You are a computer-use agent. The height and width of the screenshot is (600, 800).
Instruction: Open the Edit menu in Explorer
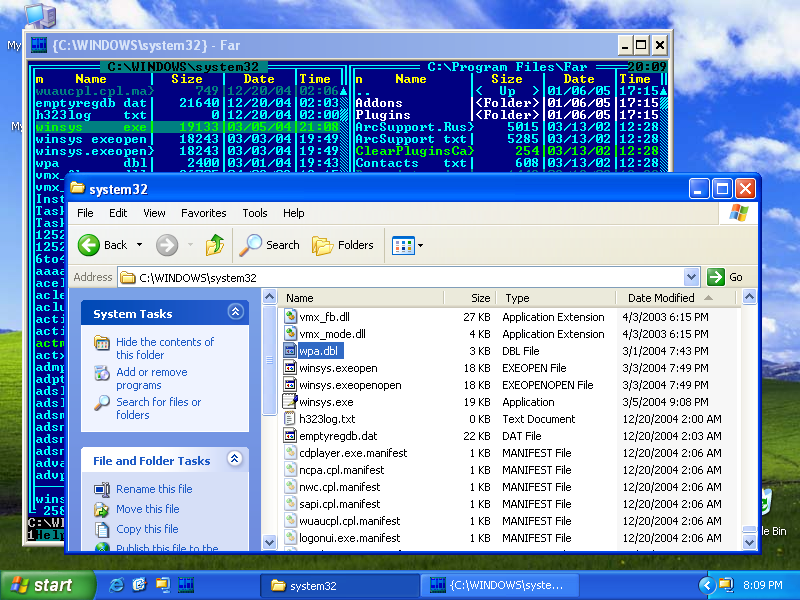click(118, 213)
